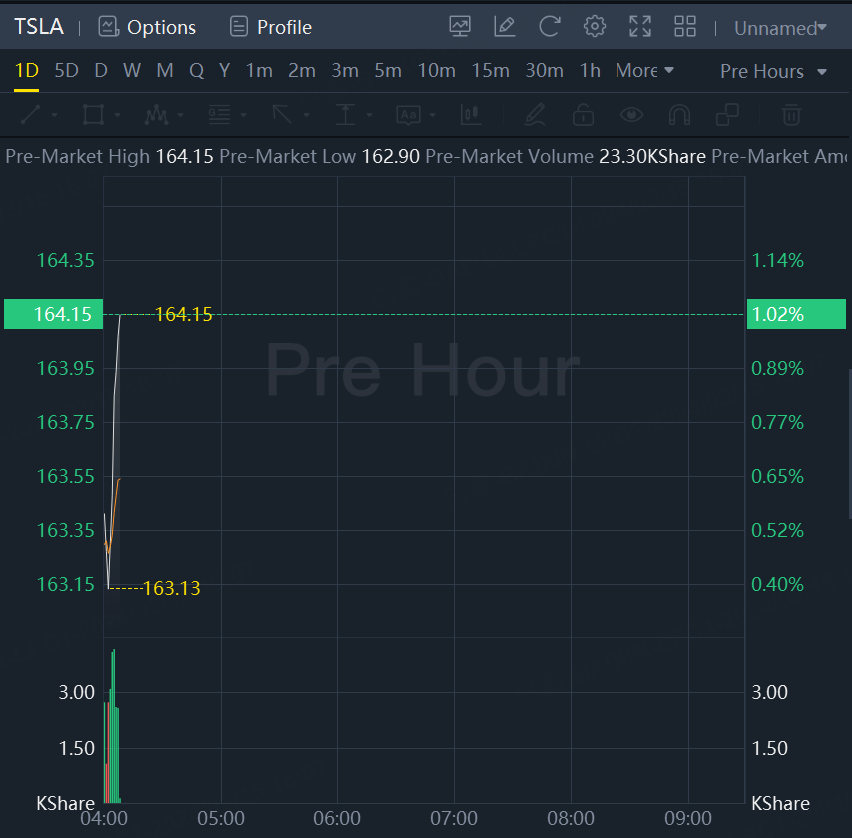
Task: Select the 15m interval
Action: click(490, 71)
